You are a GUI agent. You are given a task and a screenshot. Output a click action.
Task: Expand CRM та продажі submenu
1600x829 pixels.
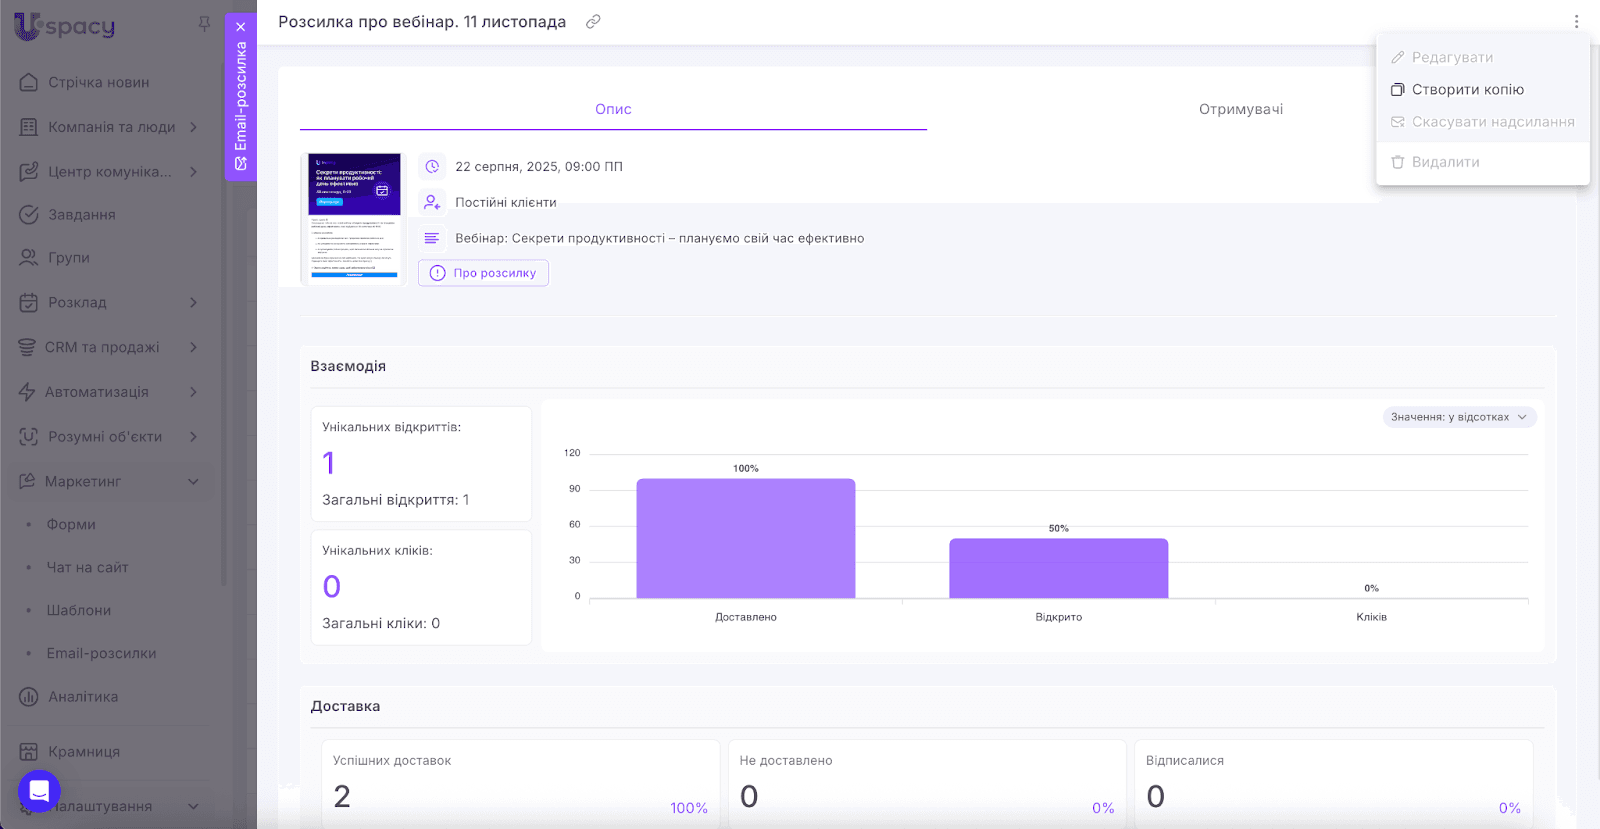193,347
